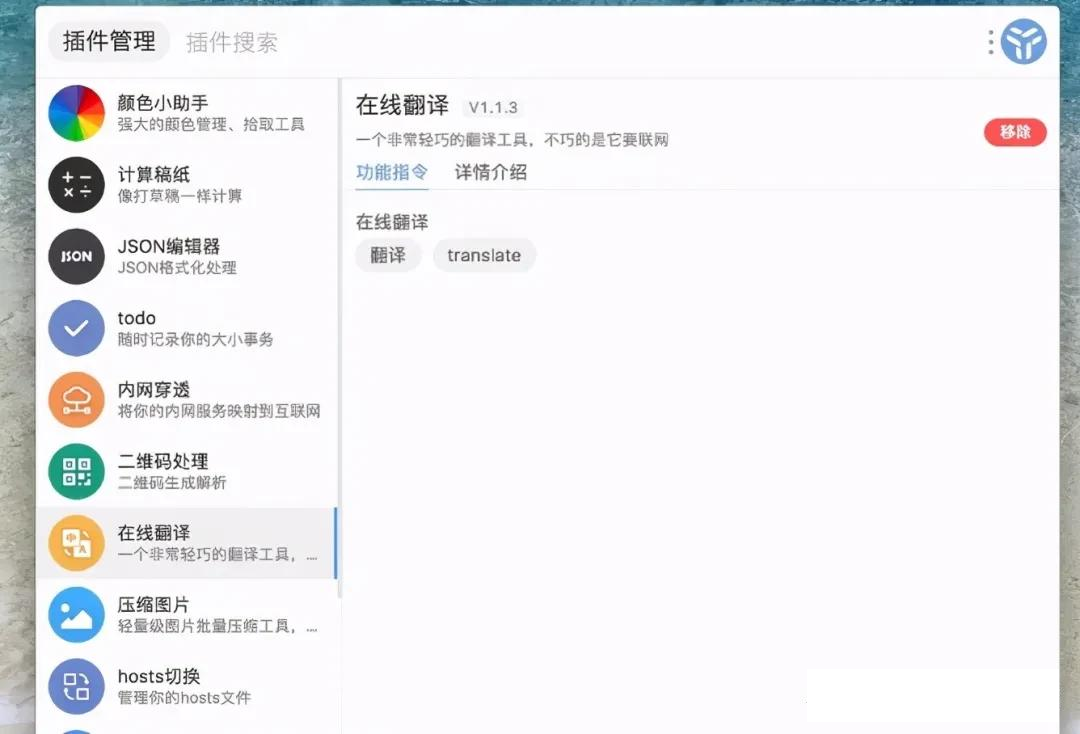Click the 翻译 command keyword
1080x734 pixels.
[388, 255]
